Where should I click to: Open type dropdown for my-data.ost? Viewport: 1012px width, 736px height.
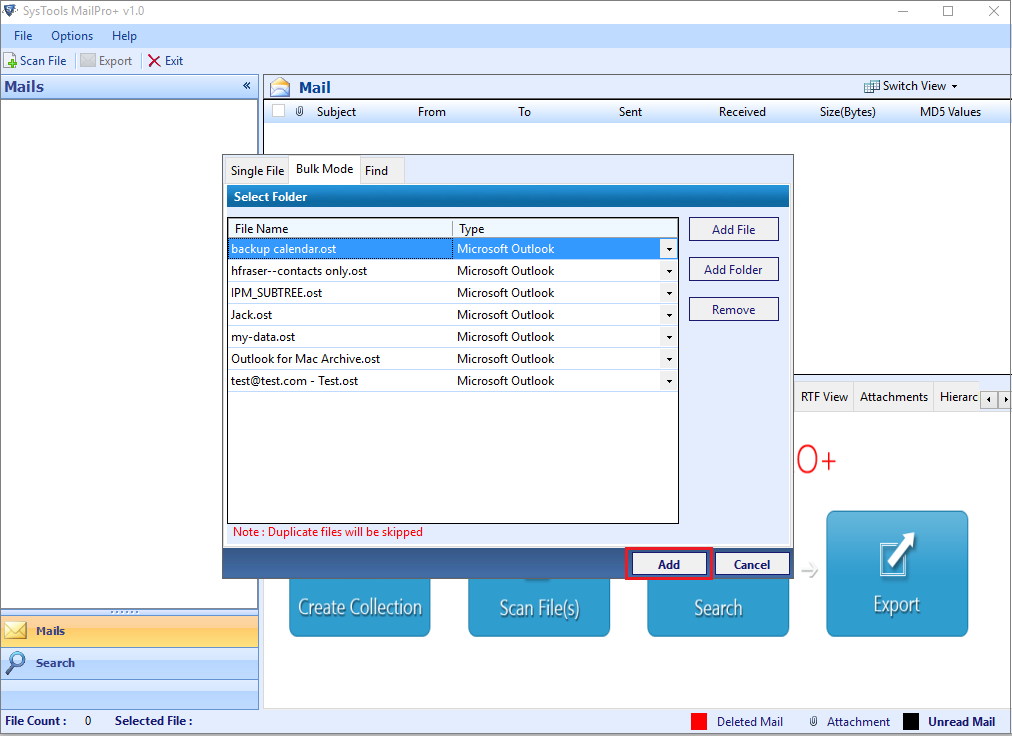click(x=669, y=337)
